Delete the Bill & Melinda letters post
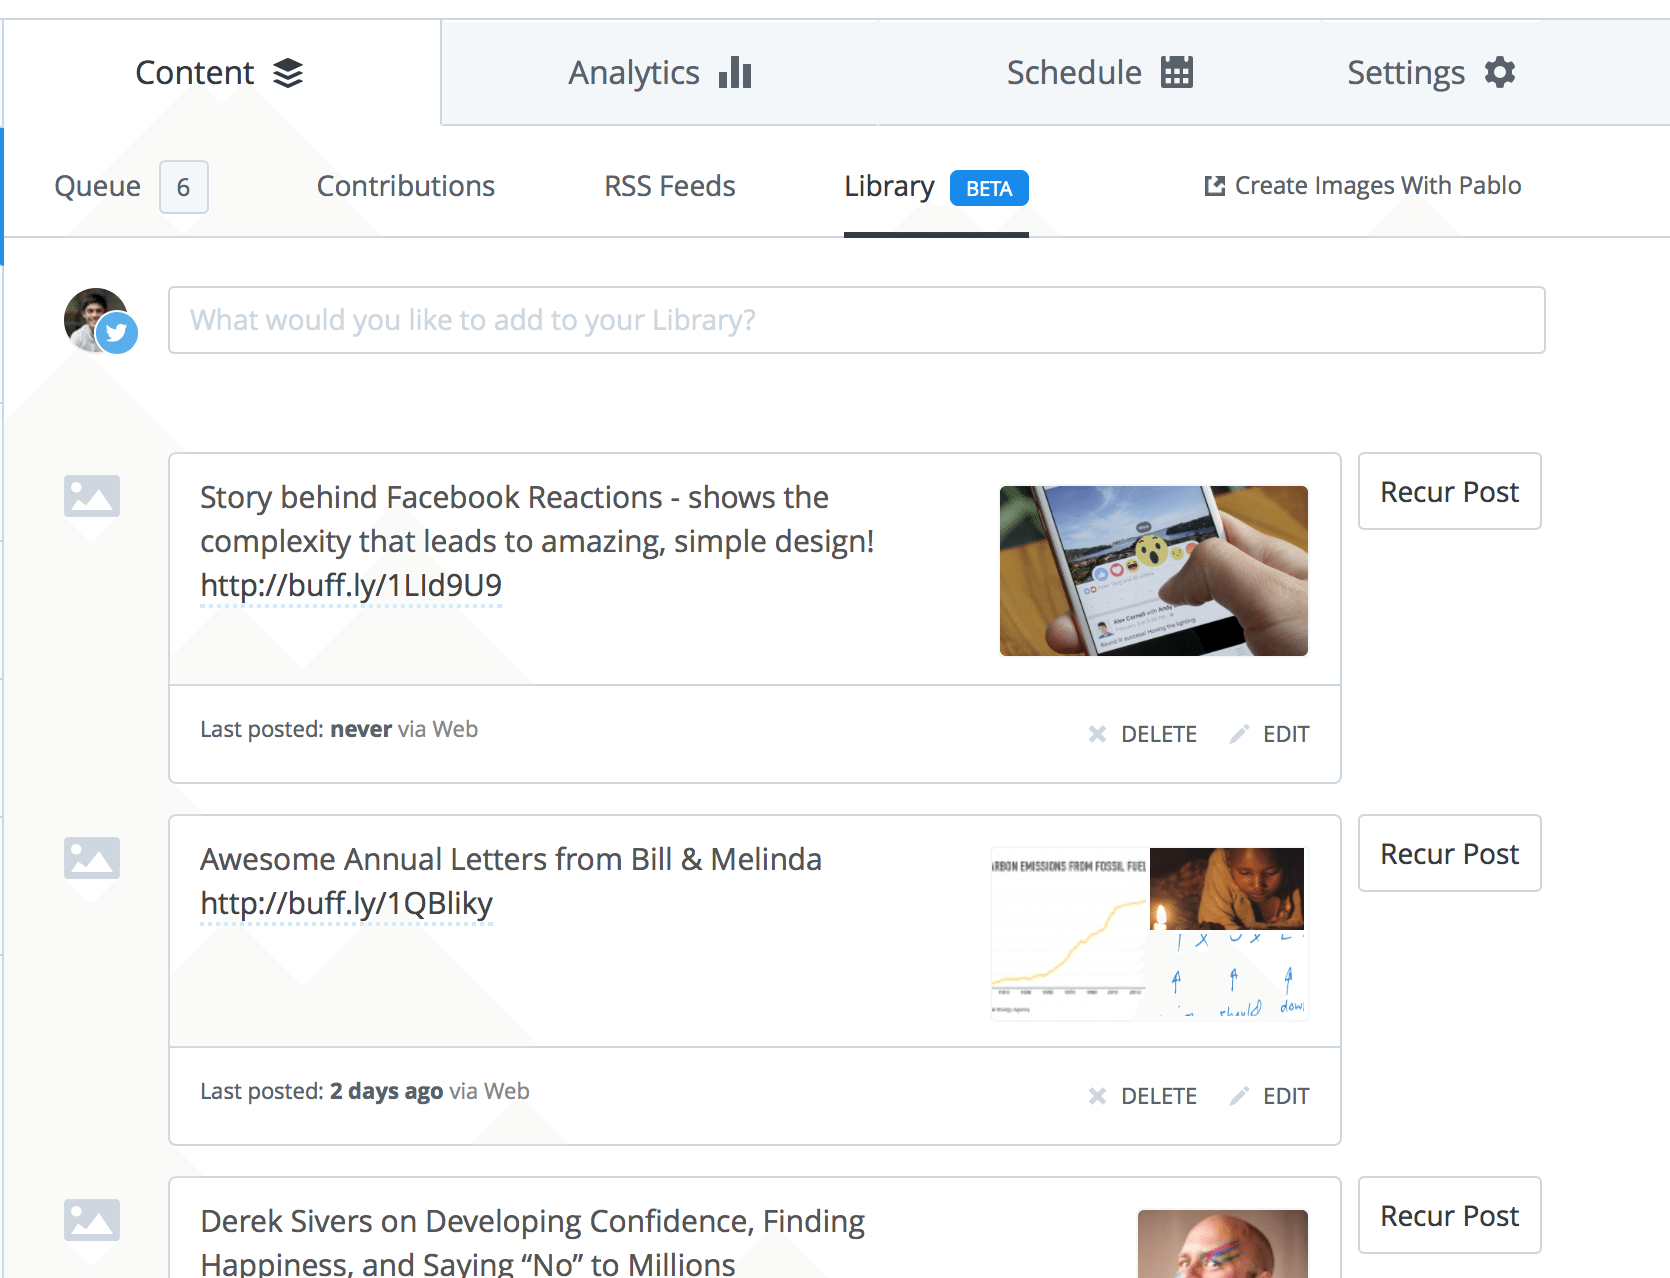The width and height of the screenshot is (1670, 1278). 1143,1096
